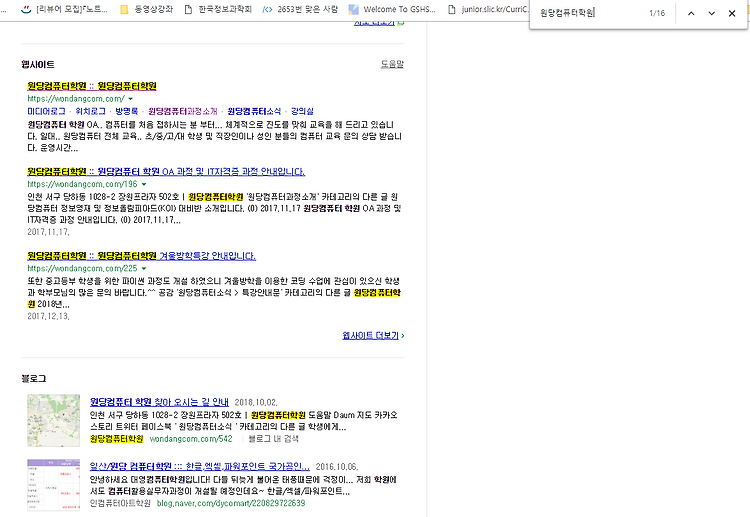Open blog post 일산/원당 컴퓨터학원 한글,엑셀,파워포인트
The width and height of the screenshot is (750, 517).
[x=200, y=466]
